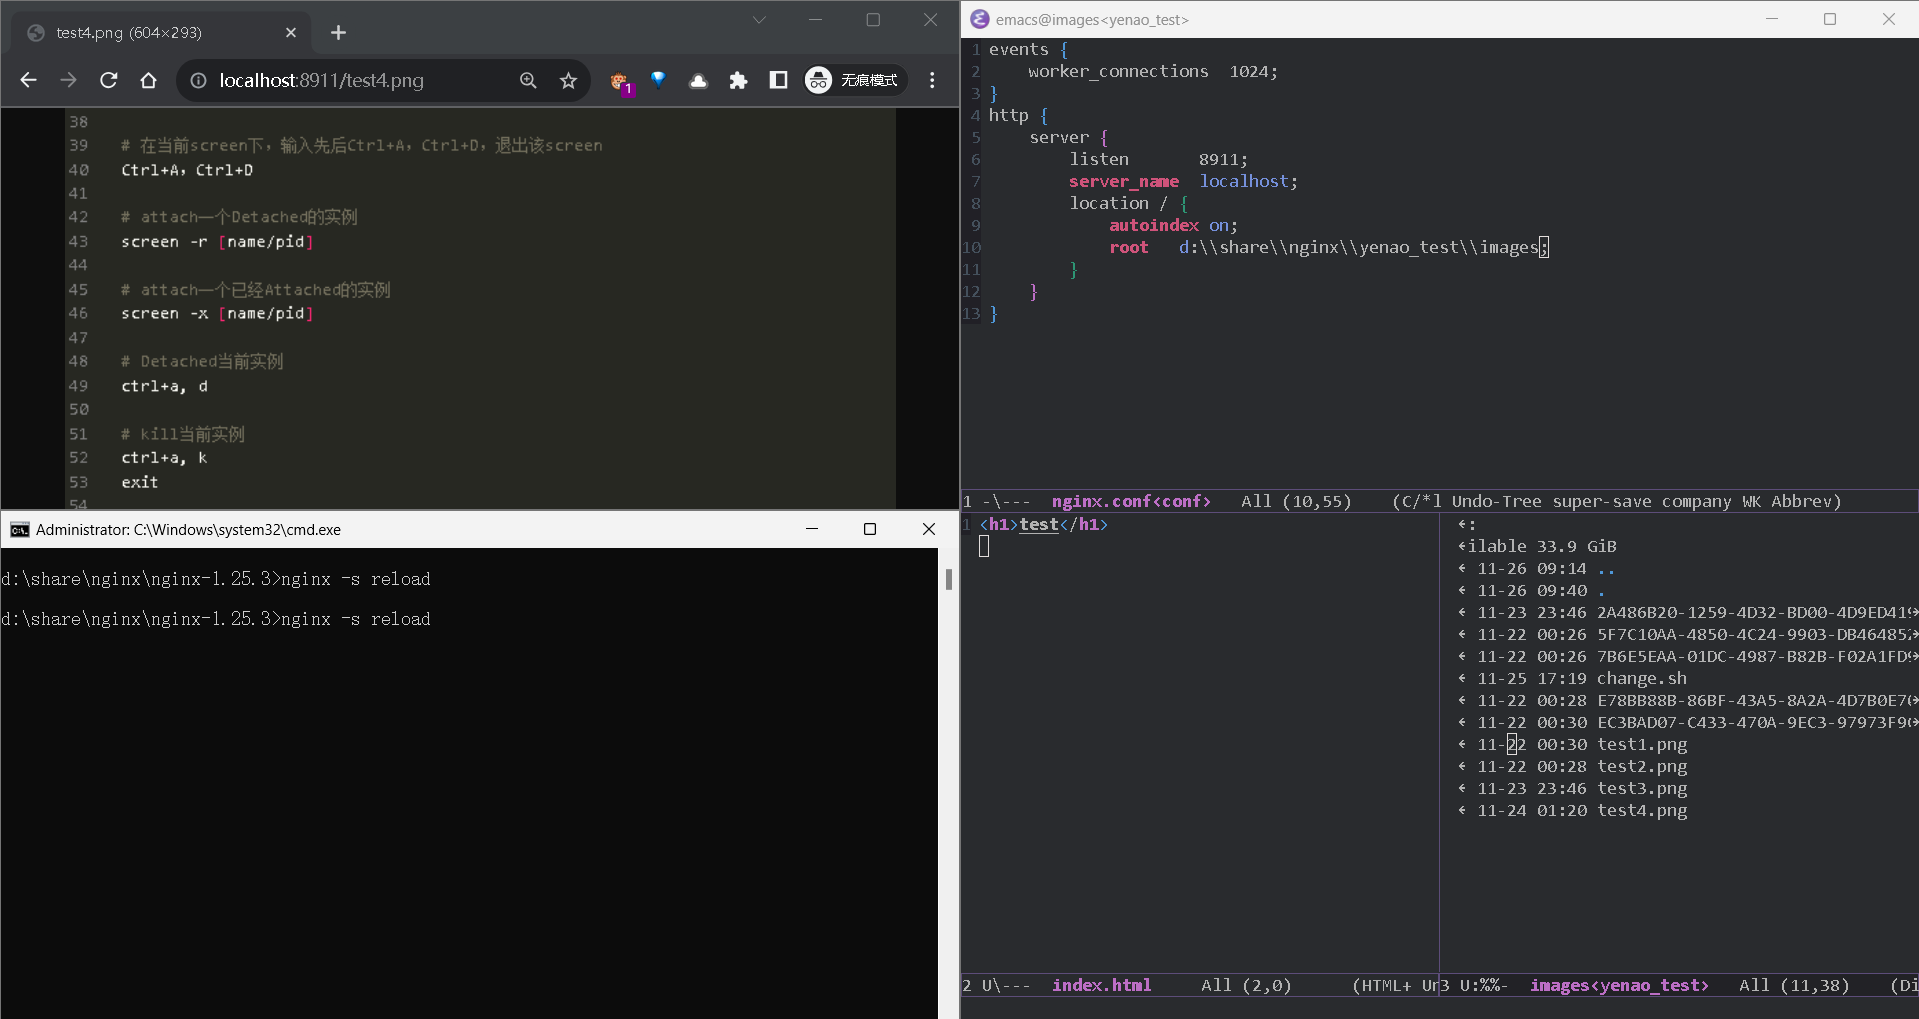Click 'exit' text on line 53 of image

click(x=140, y=482)
